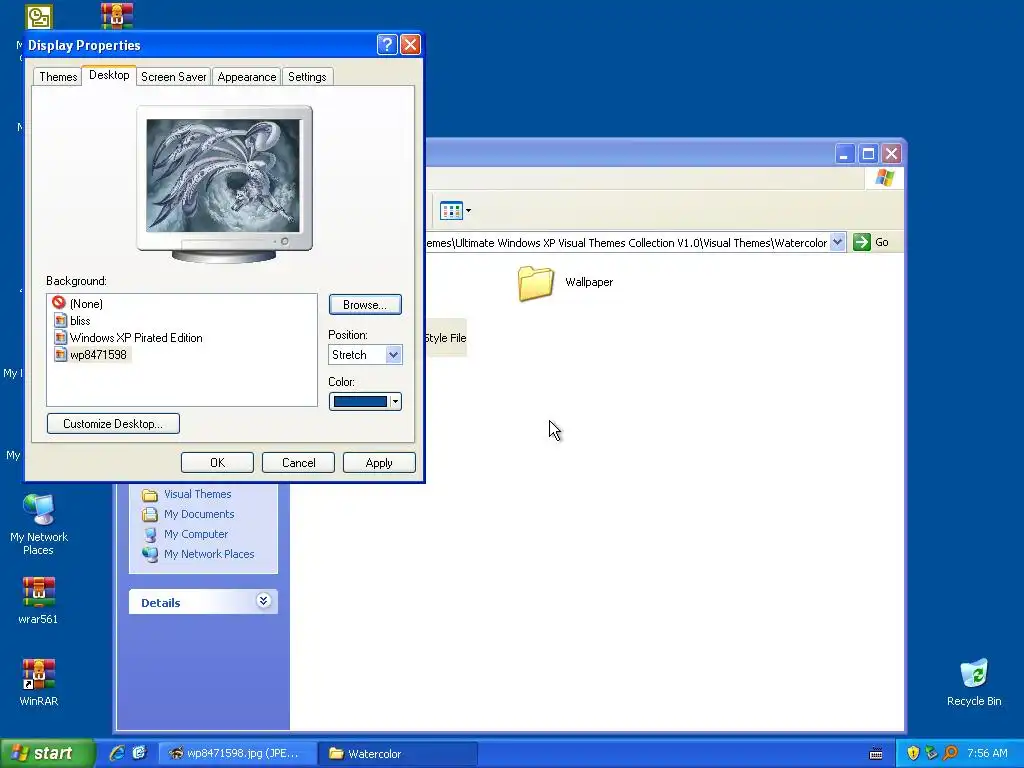Open My Computer link in side panel
1024x768 pixels.
click(196, 534)
